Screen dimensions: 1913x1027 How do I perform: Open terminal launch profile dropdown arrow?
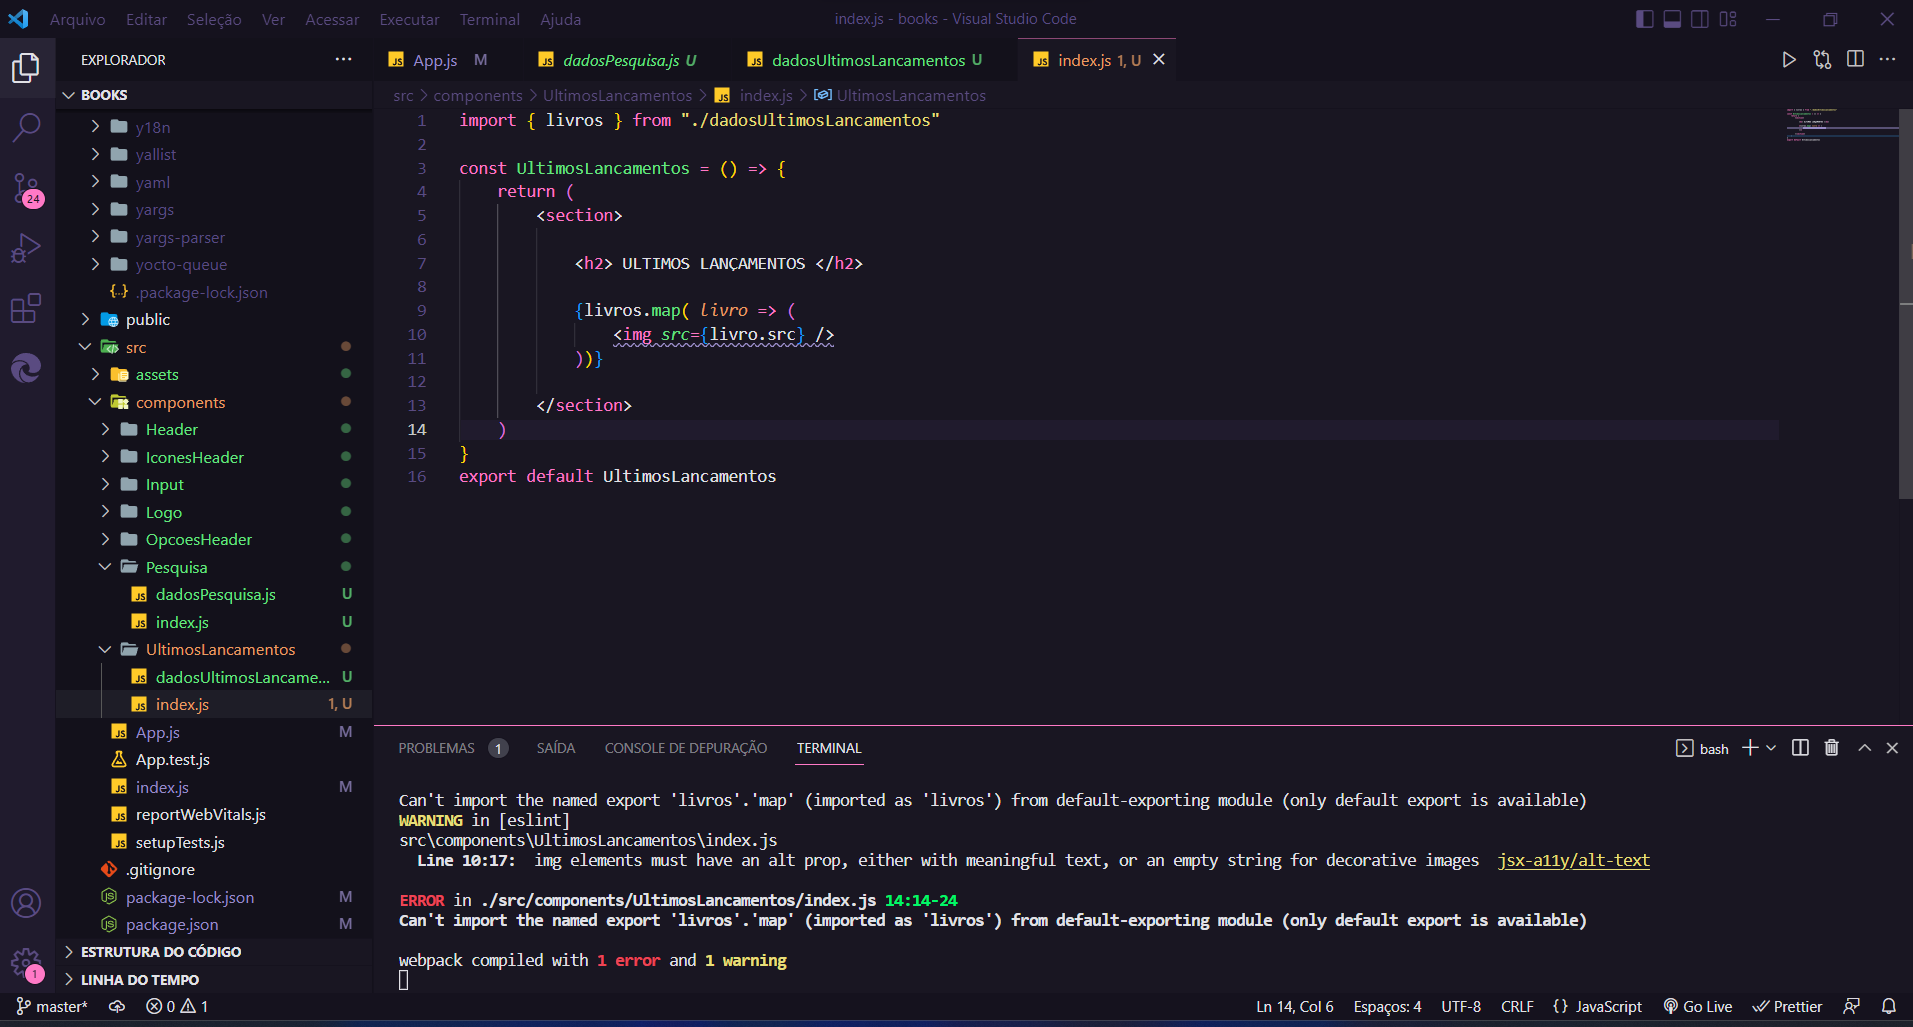click(1771, 748)
